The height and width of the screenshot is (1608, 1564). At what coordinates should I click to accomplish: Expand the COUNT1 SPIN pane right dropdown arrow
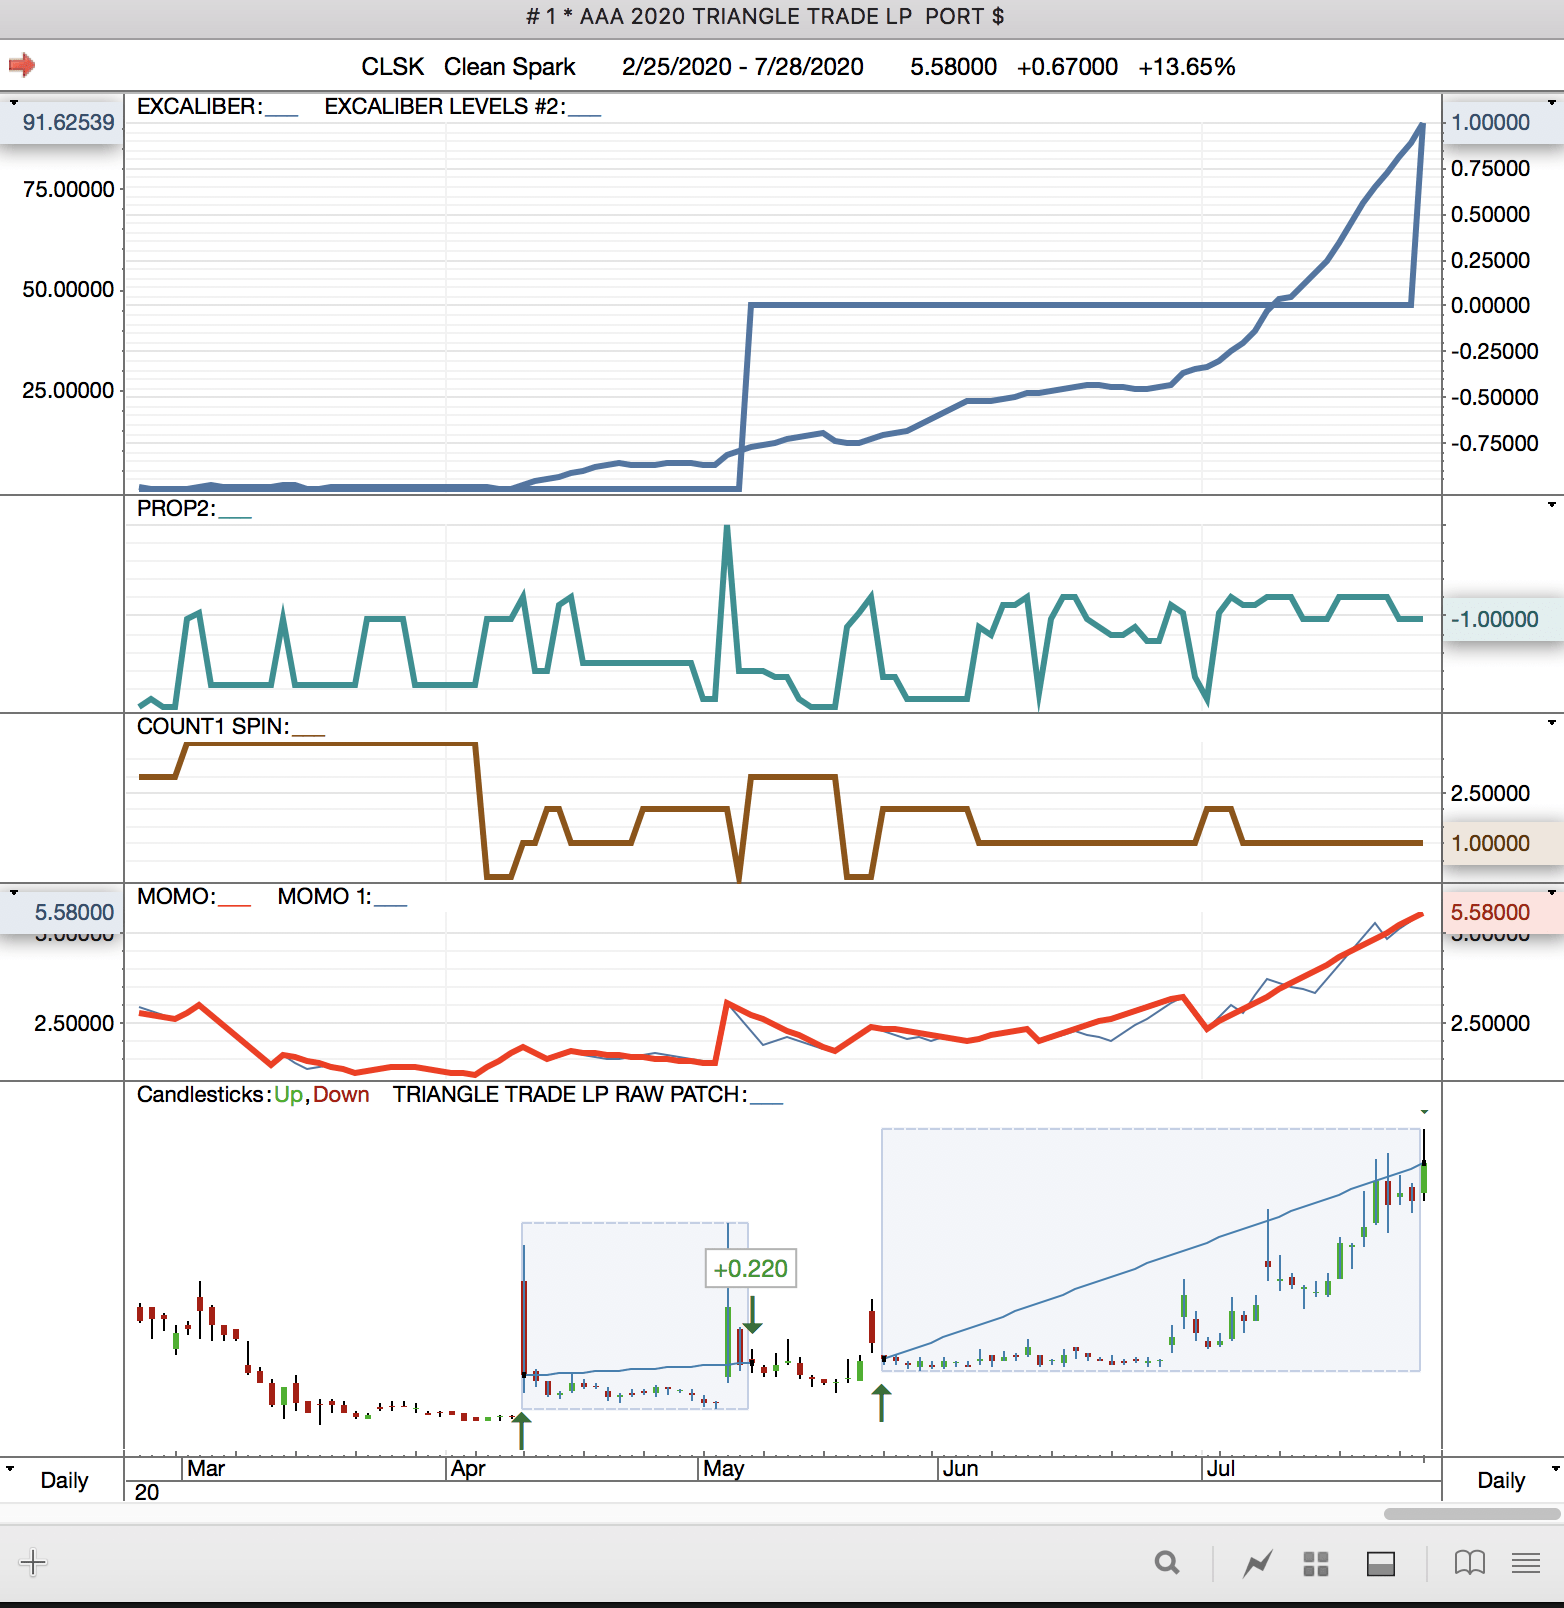point(1552,722)
